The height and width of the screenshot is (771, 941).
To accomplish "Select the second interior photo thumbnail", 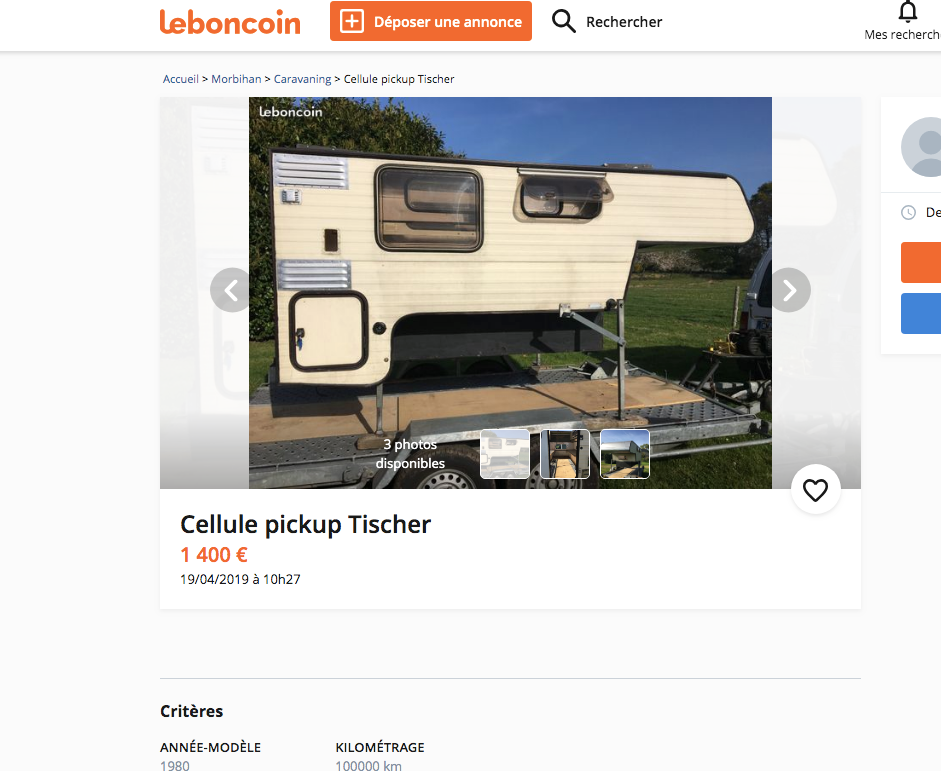I will pos(565,454).
